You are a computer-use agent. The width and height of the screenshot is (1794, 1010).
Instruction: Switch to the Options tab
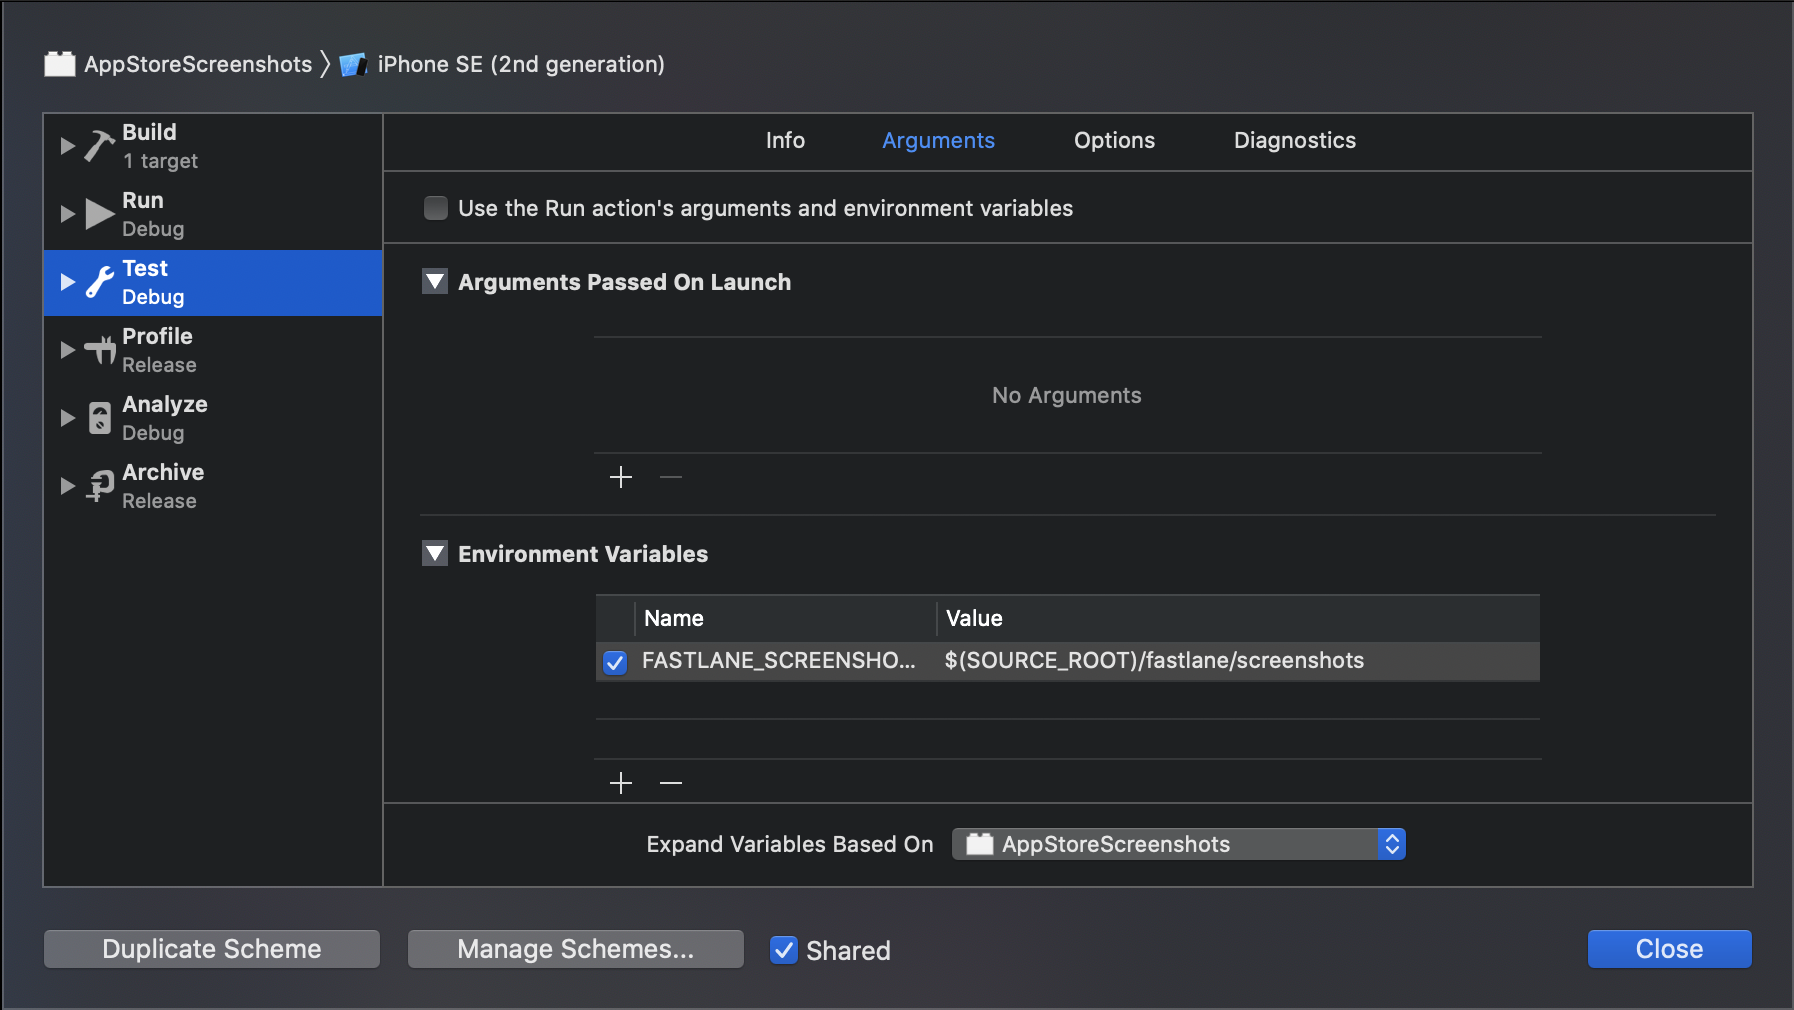click(1114, 141)
